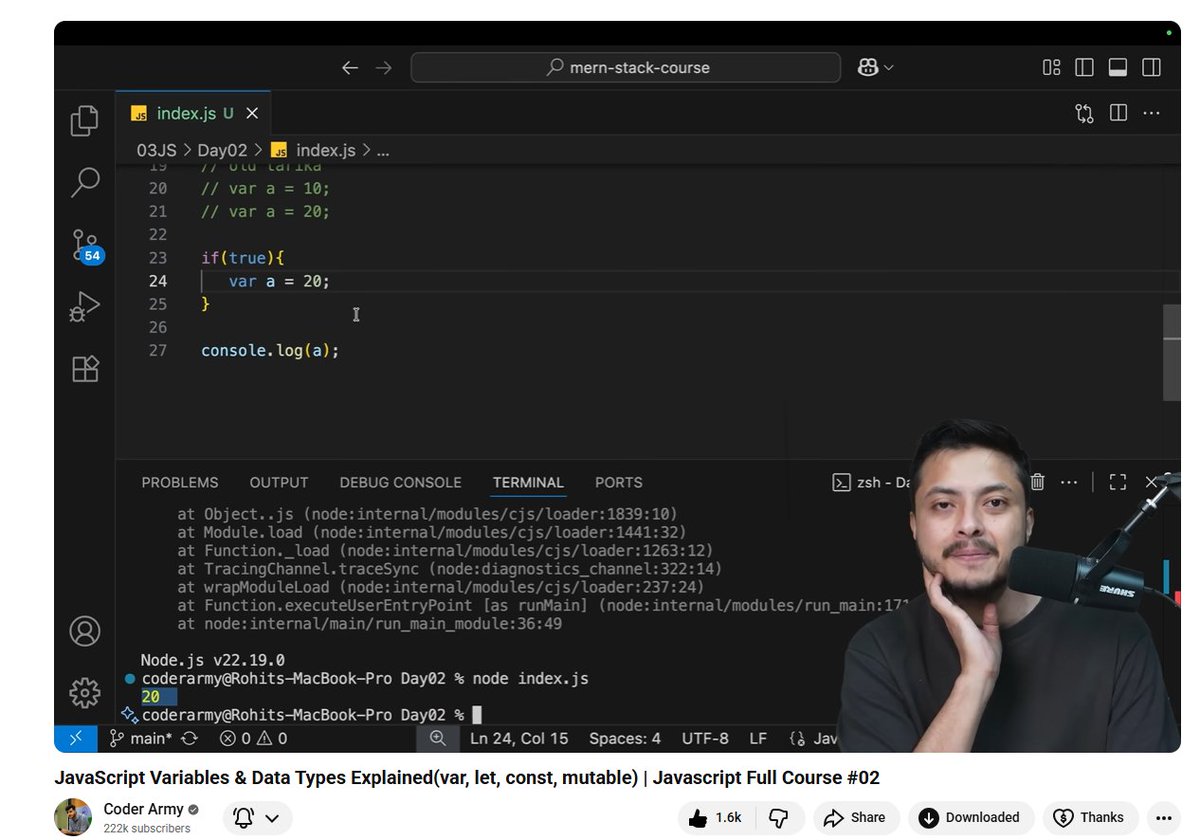This screenshot has height=840, width=1200.
Task: Click the main* git branch indicator
Action: pyautogui.click(x=141, y=738)
